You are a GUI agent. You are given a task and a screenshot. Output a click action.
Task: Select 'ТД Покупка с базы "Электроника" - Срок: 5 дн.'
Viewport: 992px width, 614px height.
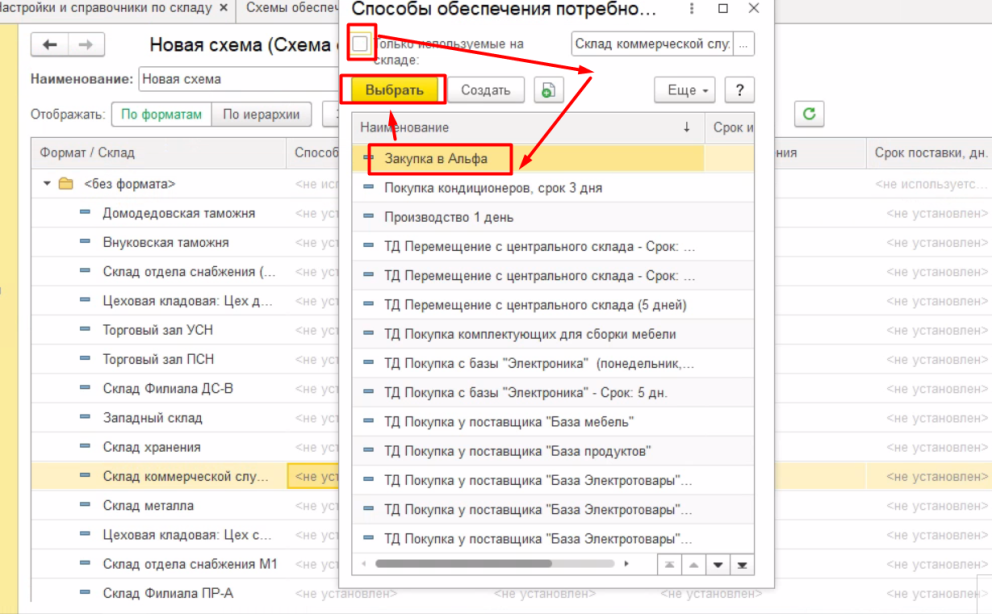pyautogui.click(x=554, y=393)
